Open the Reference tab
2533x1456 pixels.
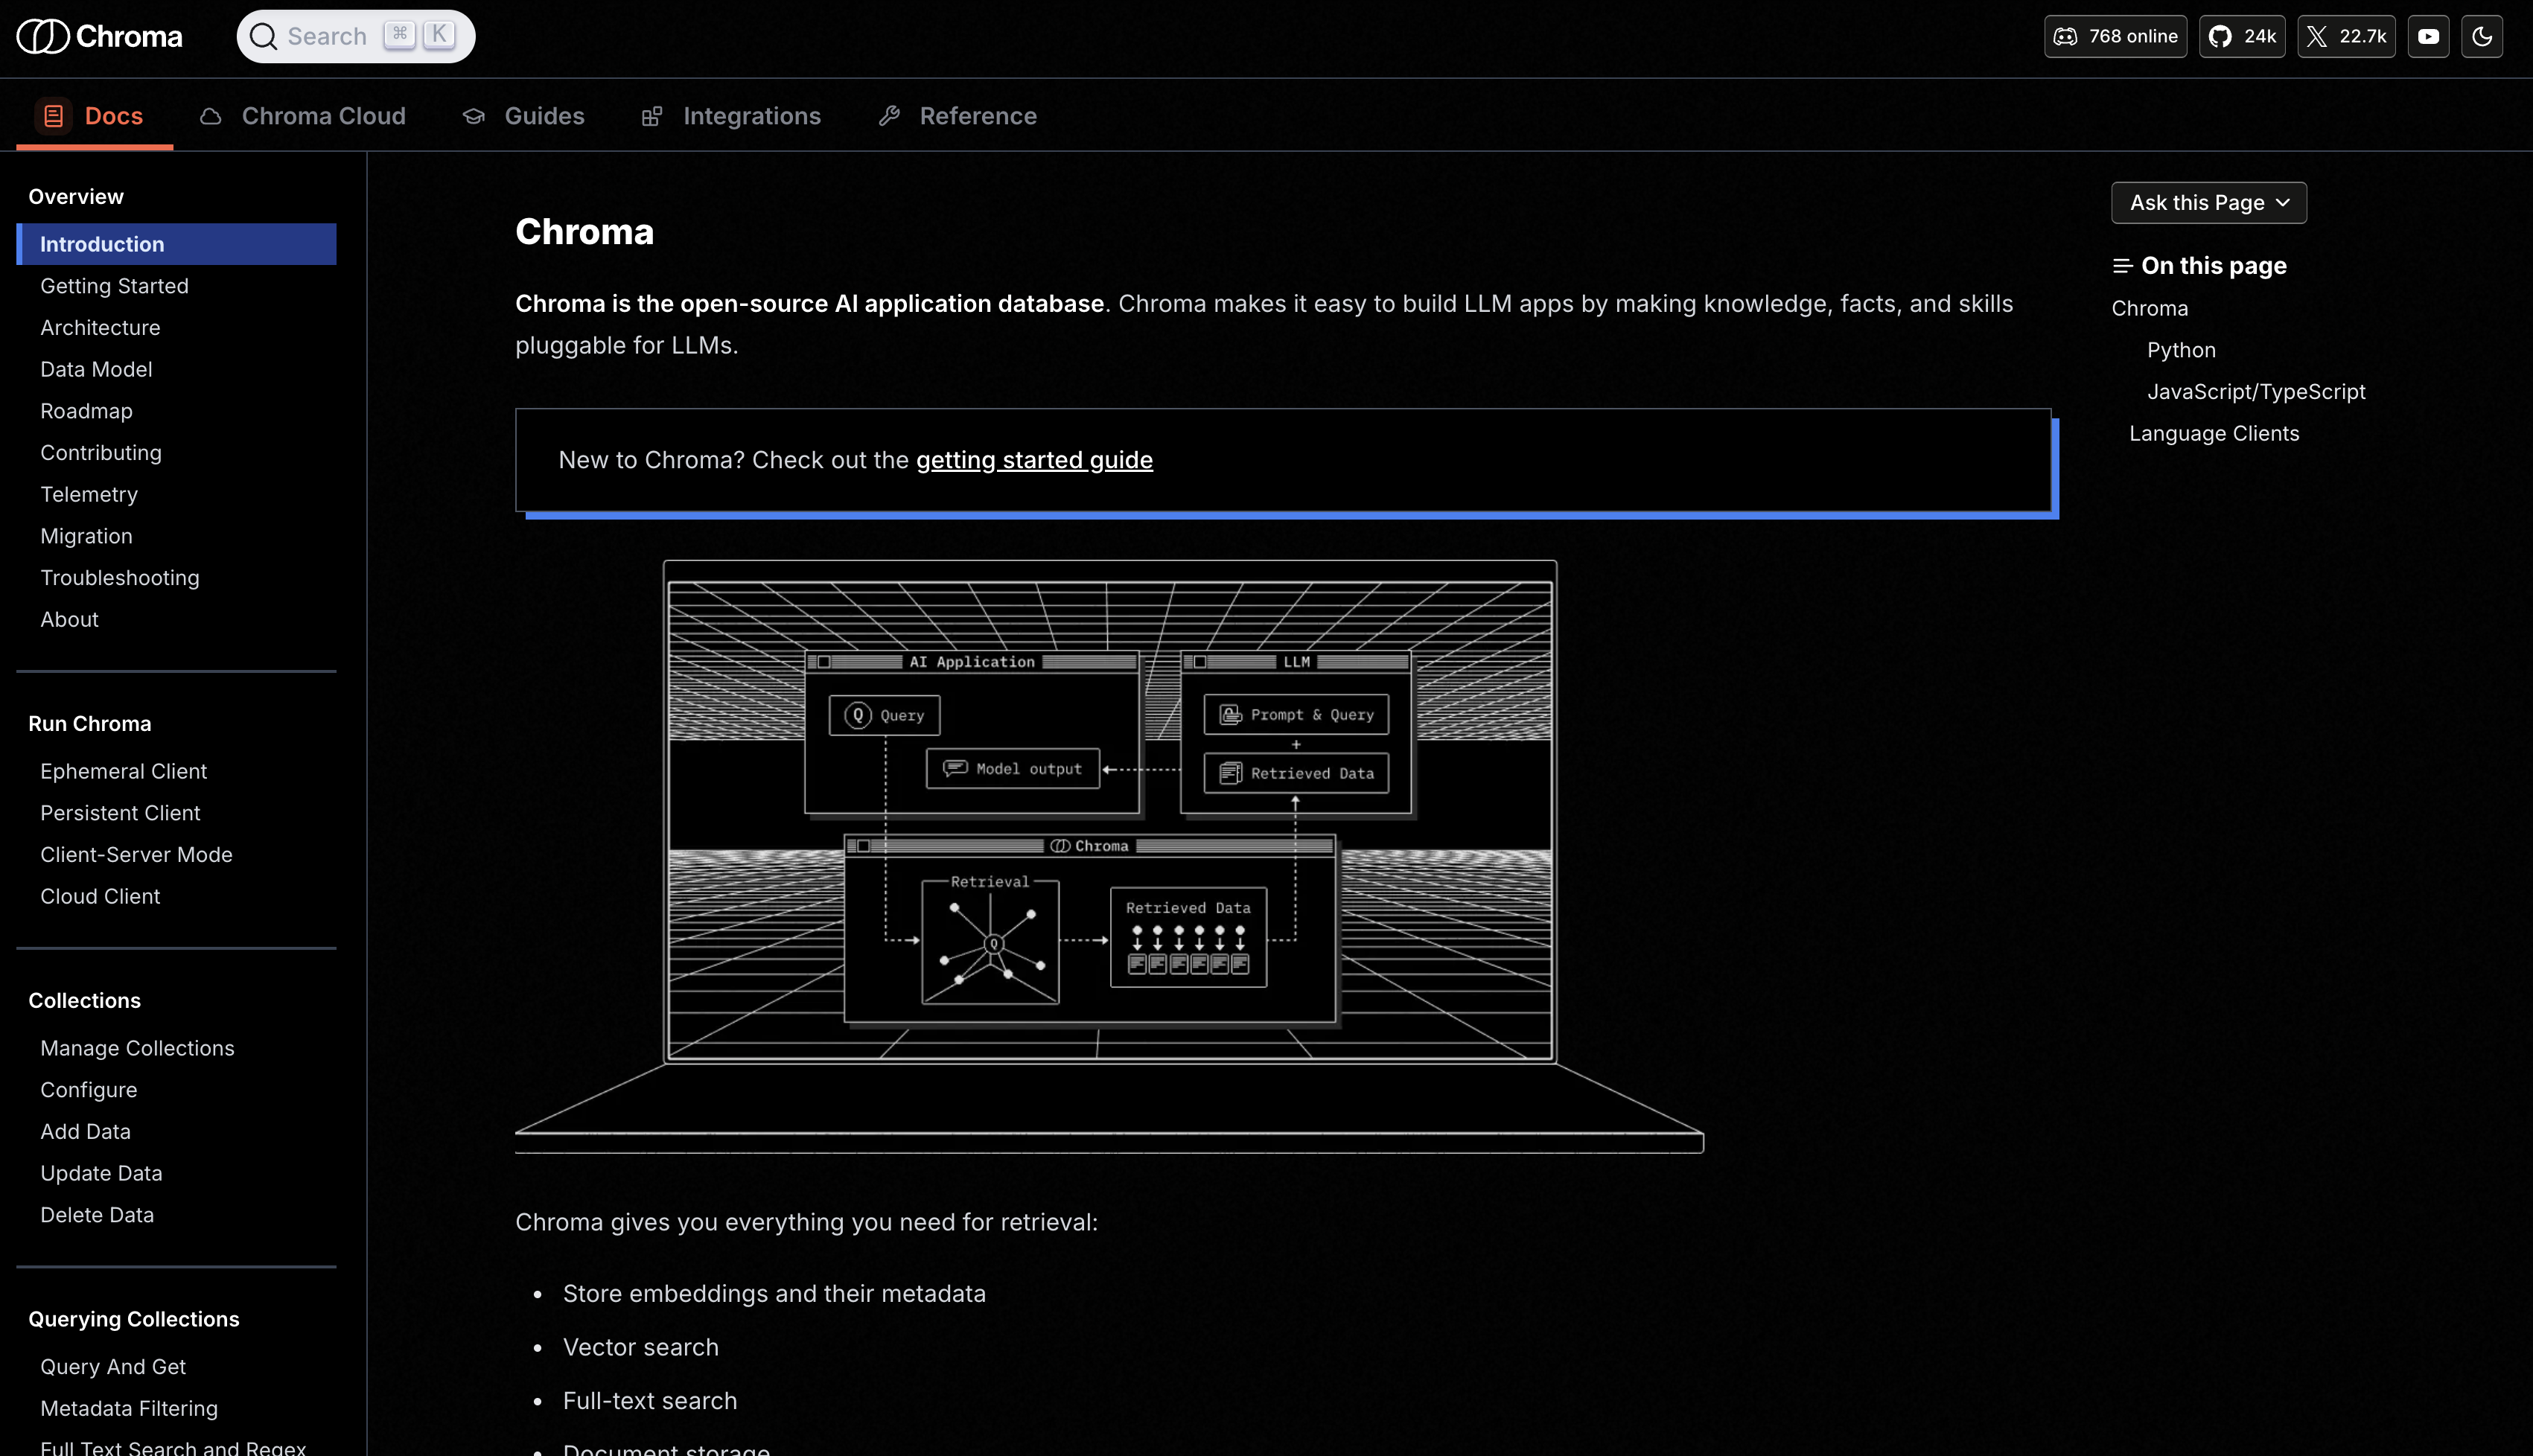click(x=977, y=116)
